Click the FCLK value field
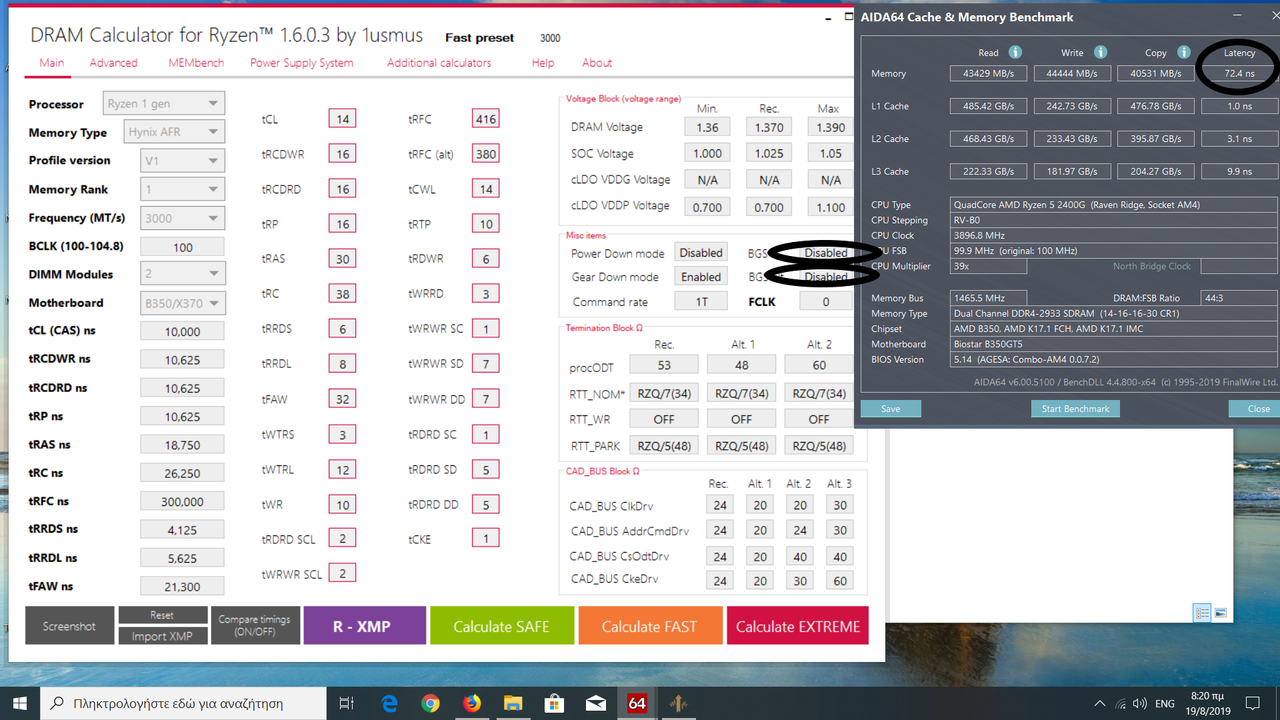The width and height of the screenshot is (1280, 720). click(826, 301)
